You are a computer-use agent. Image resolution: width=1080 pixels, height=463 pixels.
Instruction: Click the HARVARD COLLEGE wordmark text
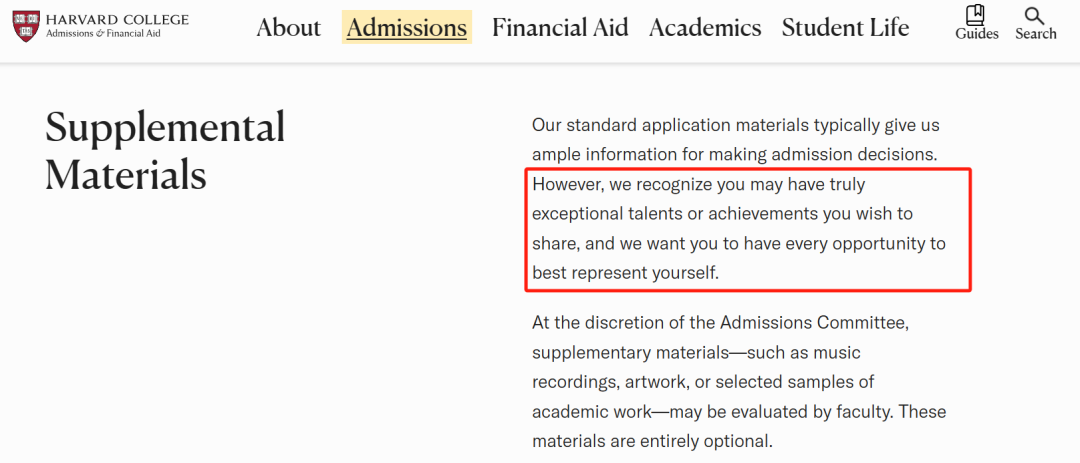117,19
